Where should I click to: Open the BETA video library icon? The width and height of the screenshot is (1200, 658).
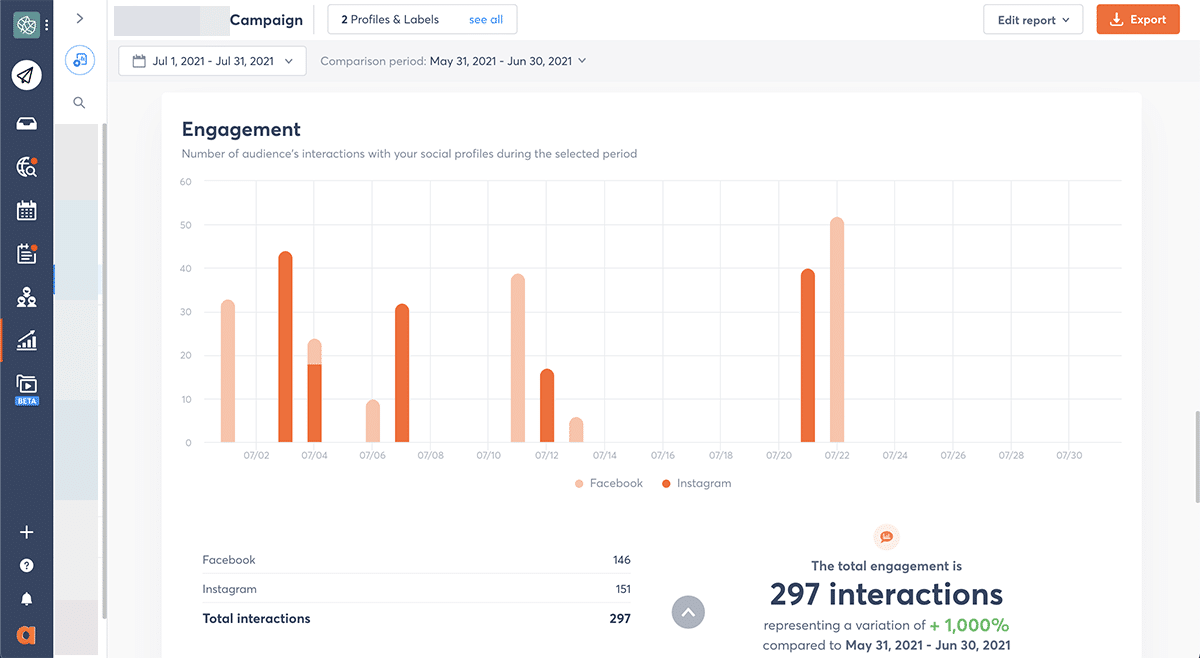pos(27,385)
